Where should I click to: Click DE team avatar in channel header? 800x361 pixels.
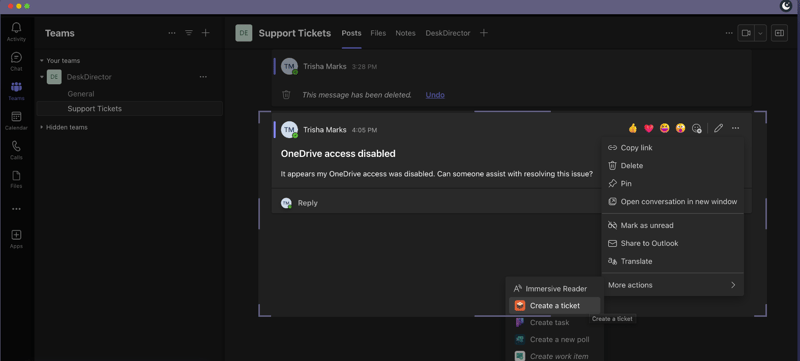[244, 33]
